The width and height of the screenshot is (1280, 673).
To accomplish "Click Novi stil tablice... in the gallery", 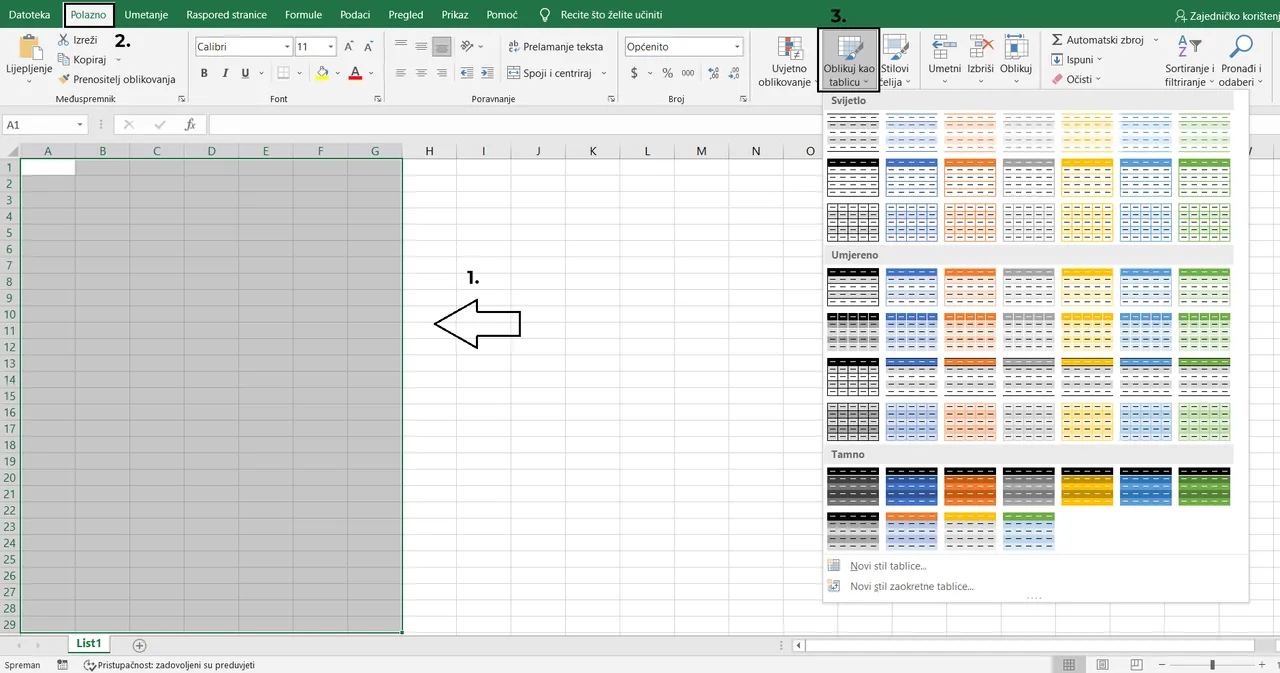I will coord(888,566).
